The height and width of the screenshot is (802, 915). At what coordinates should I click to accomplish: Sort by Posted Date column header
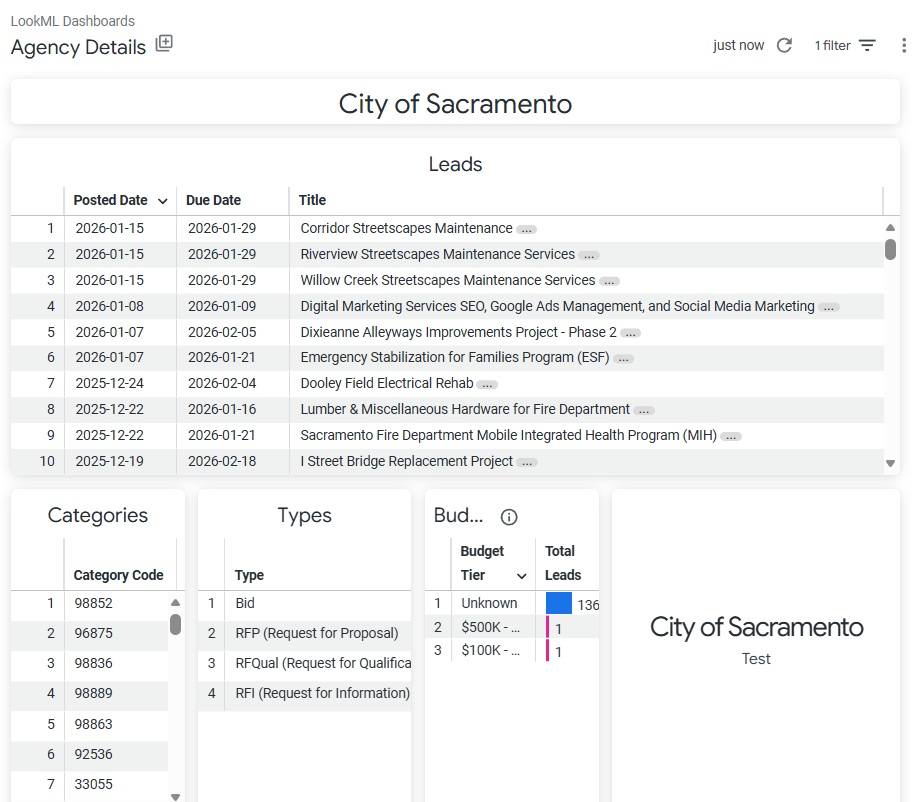[110, 200]
